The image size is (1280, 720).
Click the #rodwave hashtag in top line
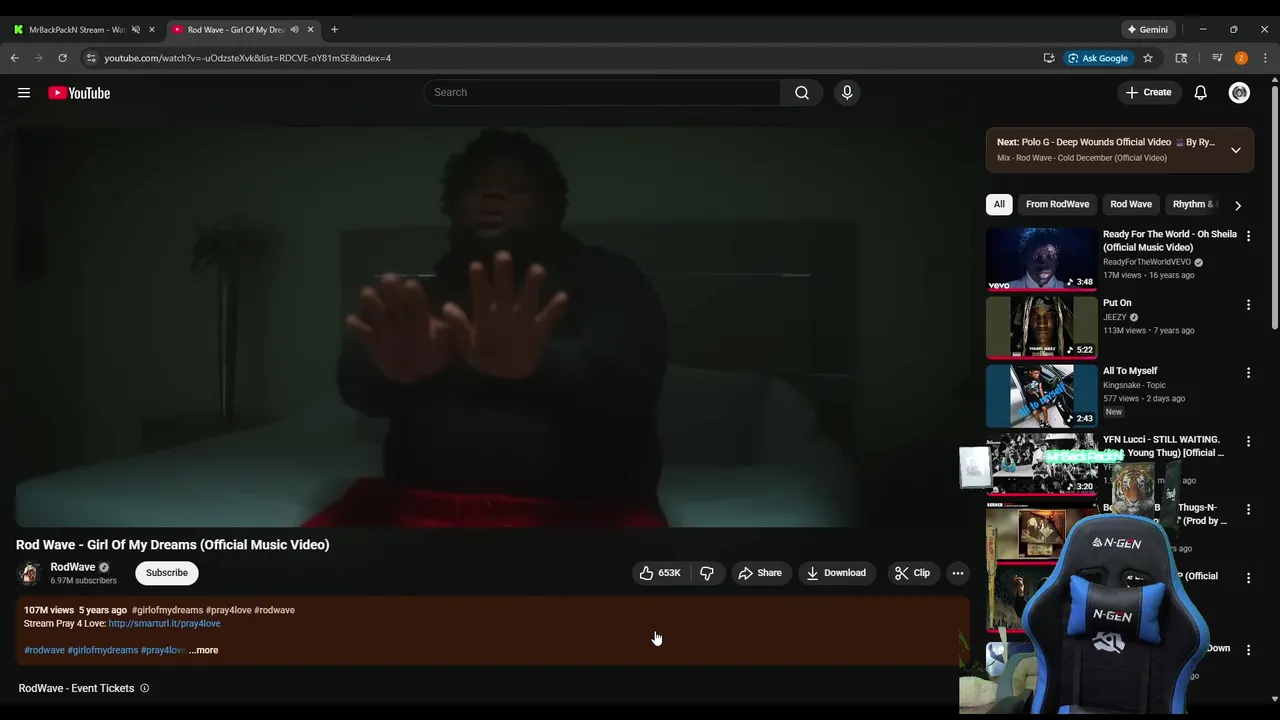click(274, 610)
